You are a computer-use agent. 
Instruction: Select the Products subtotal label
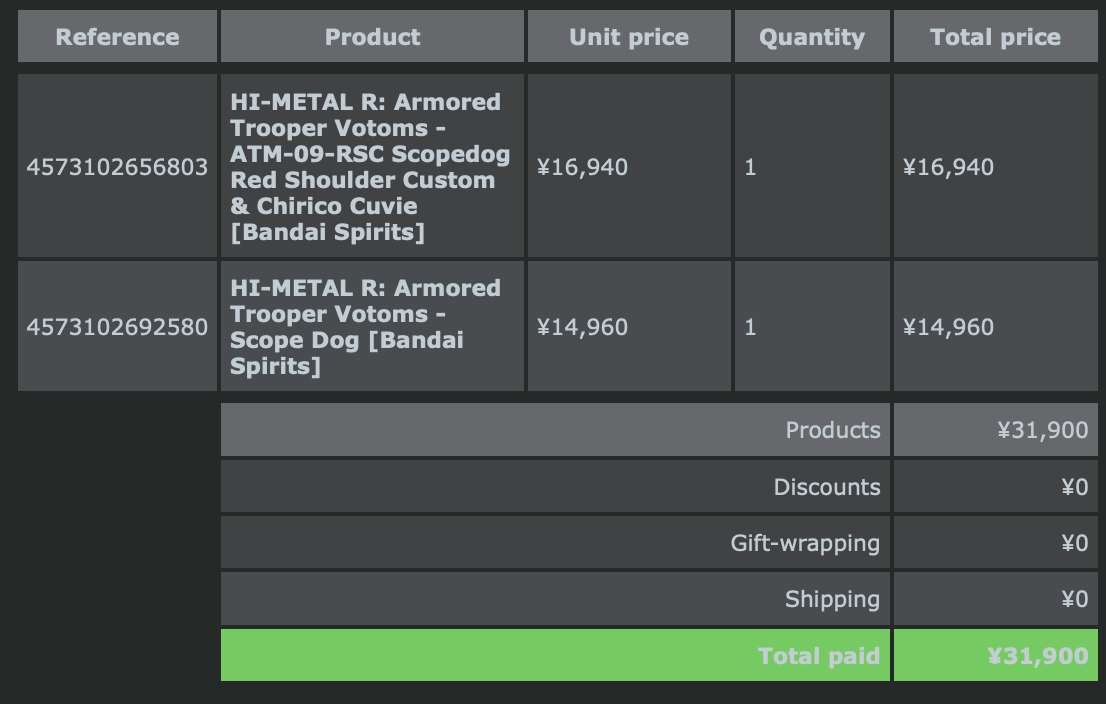832,430
